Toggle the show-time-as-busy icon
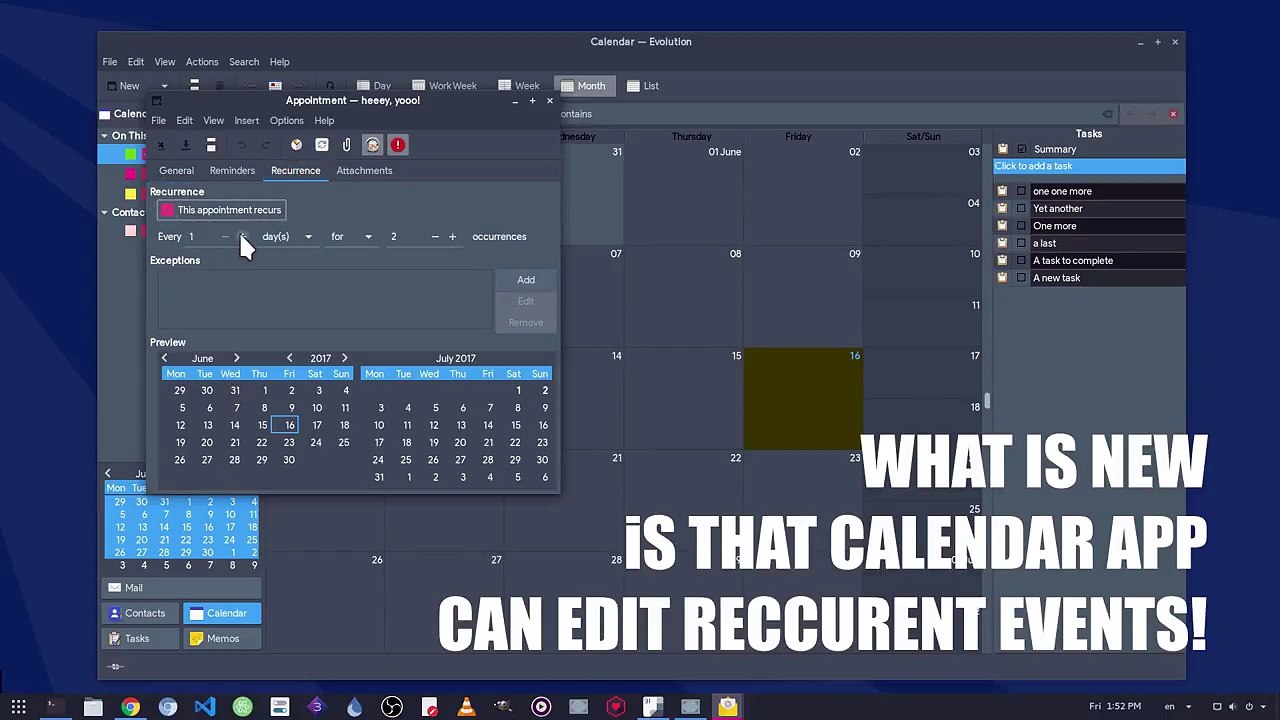1280x720 pixels. (x=372, y=145)
